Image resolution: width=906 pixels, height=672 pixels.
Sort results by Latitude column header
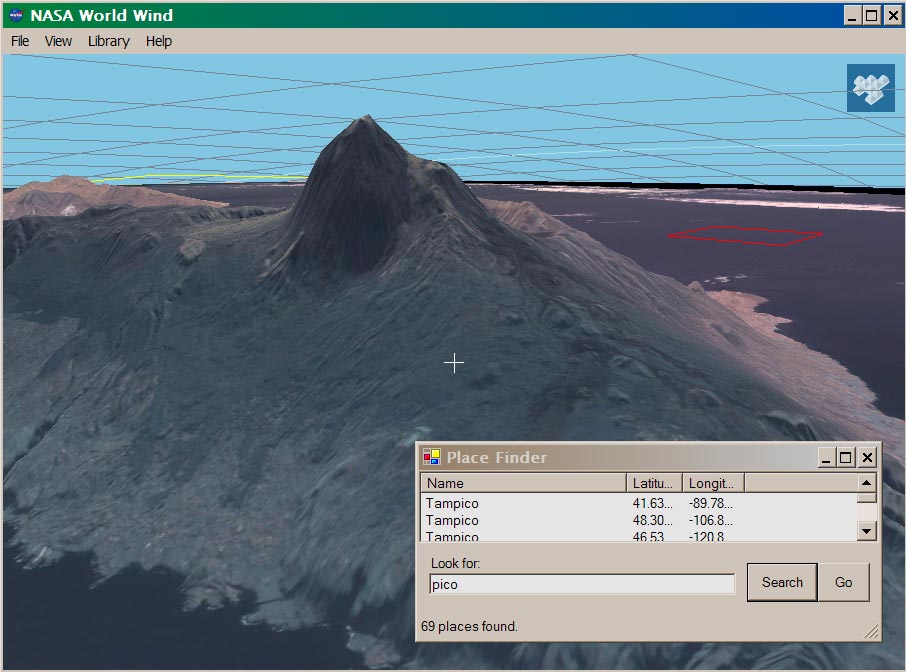pos(654,482)
